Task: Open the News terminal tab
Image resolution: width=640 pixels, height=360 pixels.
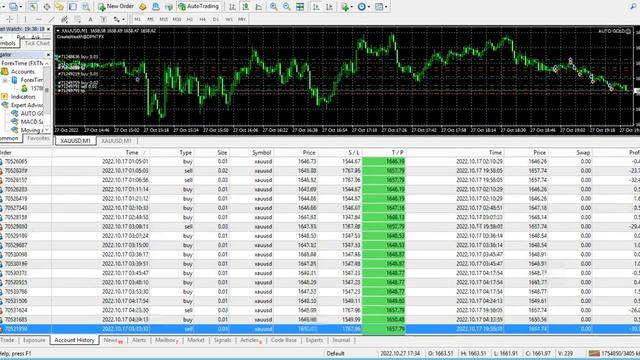Action: [113, 340]
